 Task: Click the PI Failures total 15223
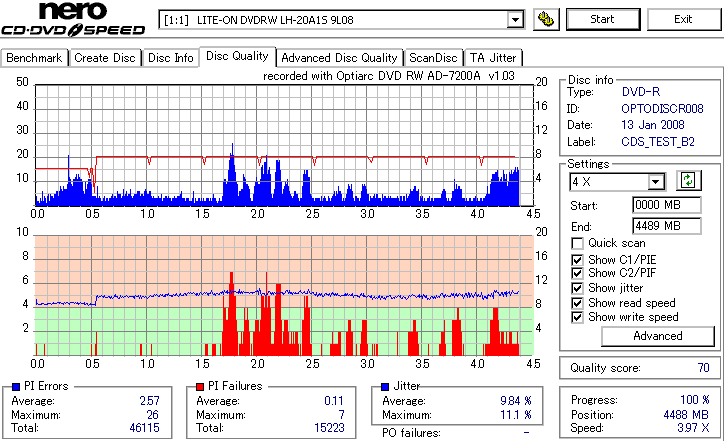[x=329, y=428]
